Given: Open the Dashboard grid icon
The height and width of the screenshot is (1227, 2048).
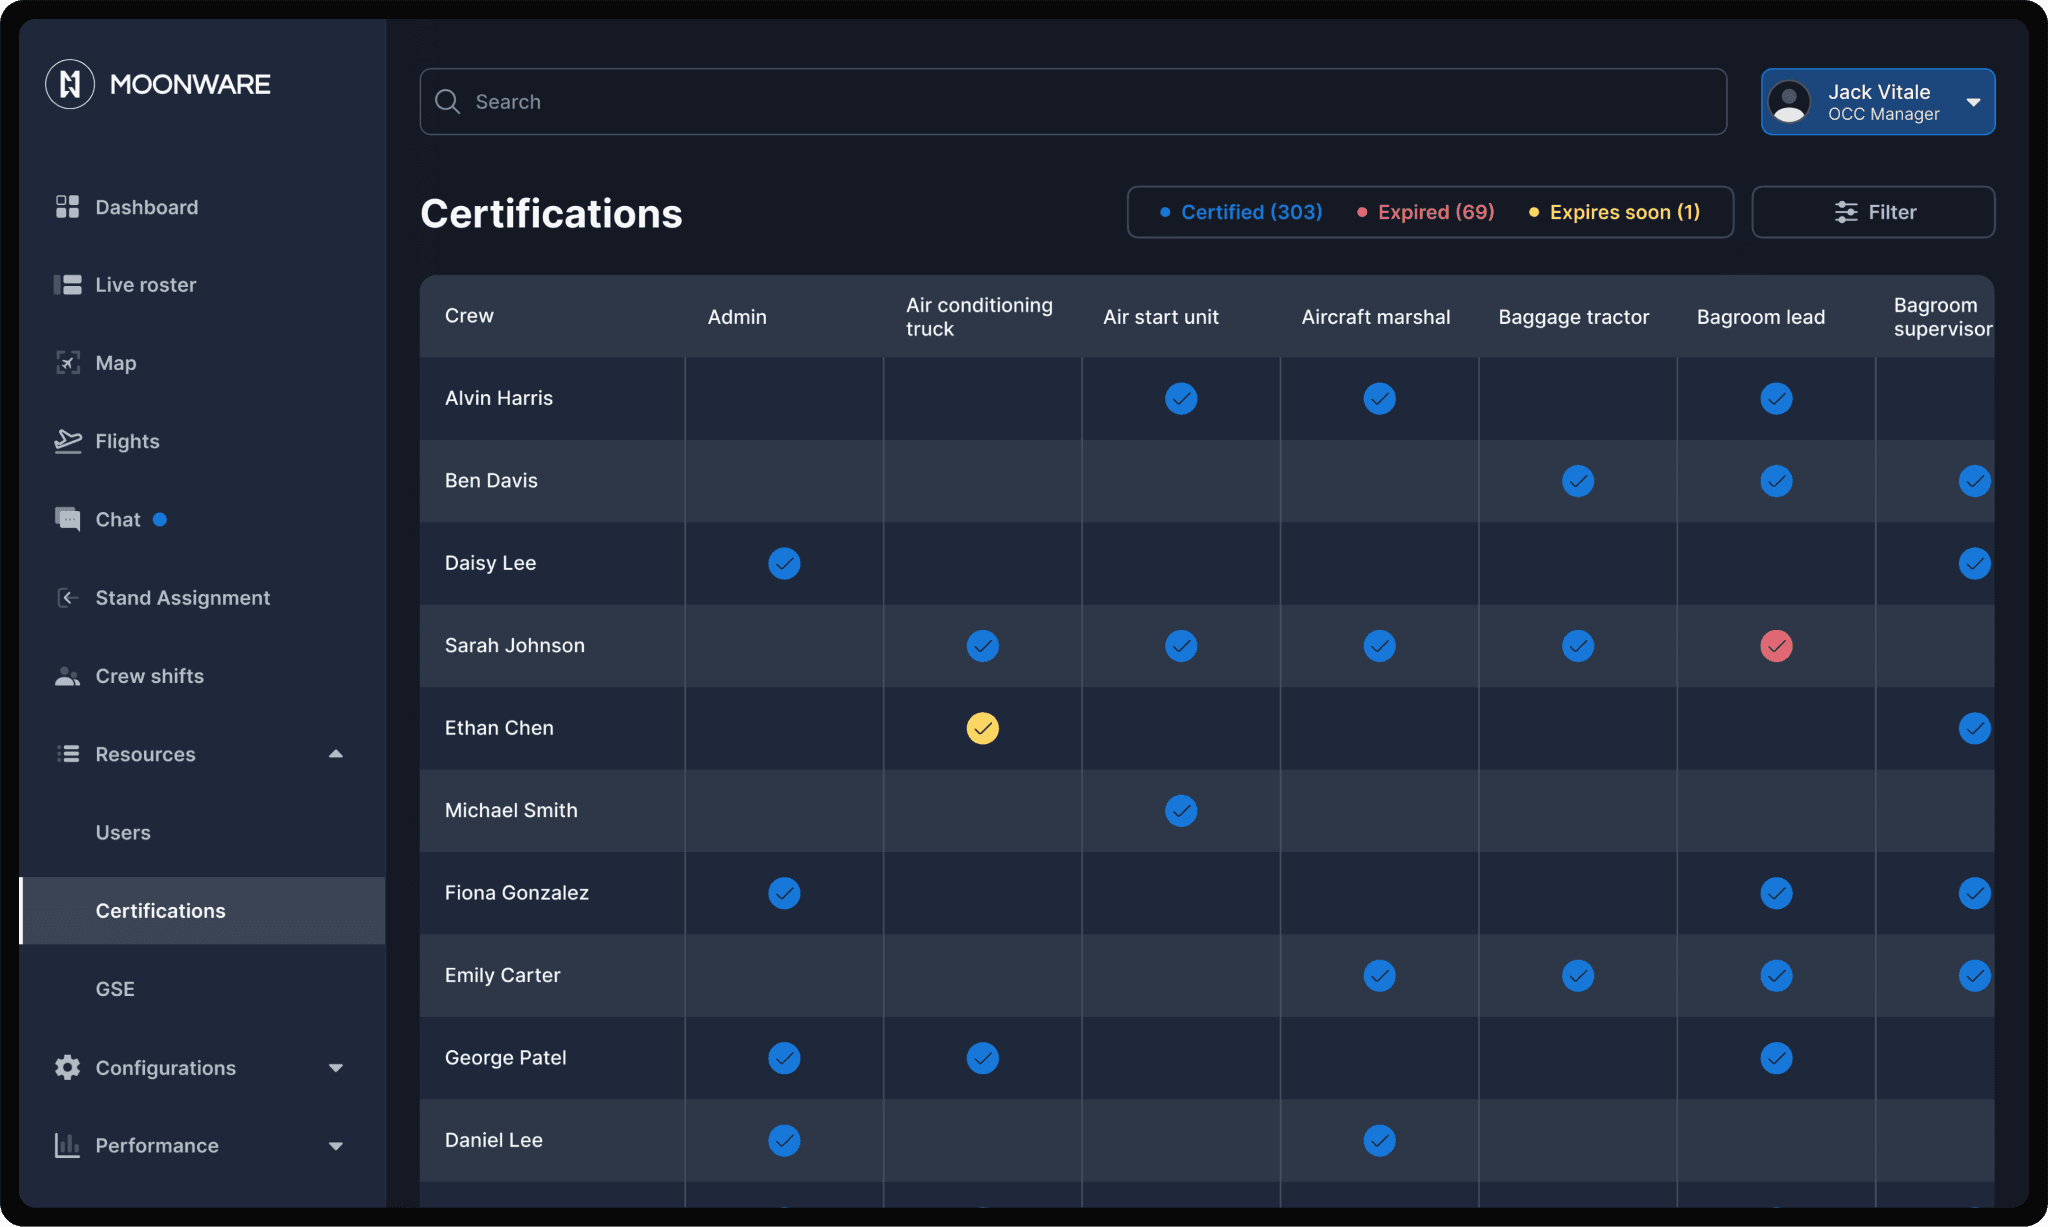Looking at the screenshot, I should pyautogui.click(x=67, y=207).
